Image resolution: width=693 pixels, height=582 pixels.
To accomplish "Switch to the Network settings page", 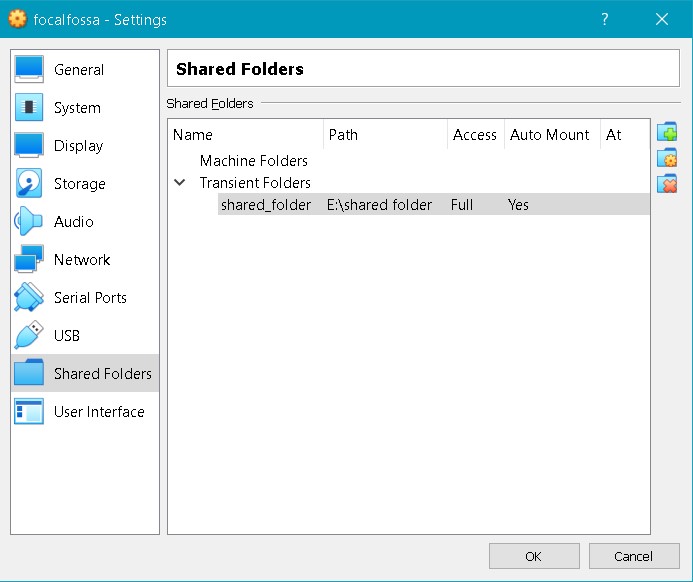I will [x=82, y=260].
